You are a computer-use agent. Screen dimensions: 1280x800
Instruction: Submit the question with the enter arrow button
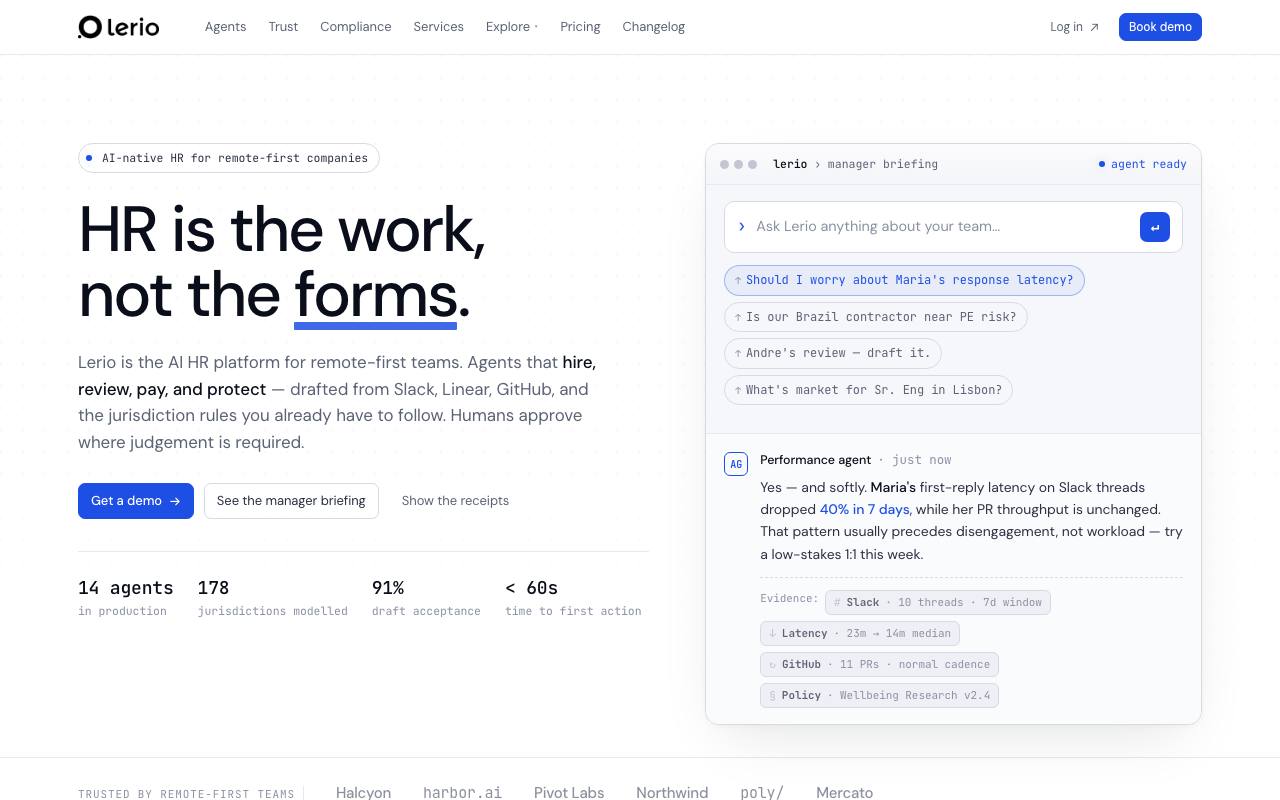1154,227
